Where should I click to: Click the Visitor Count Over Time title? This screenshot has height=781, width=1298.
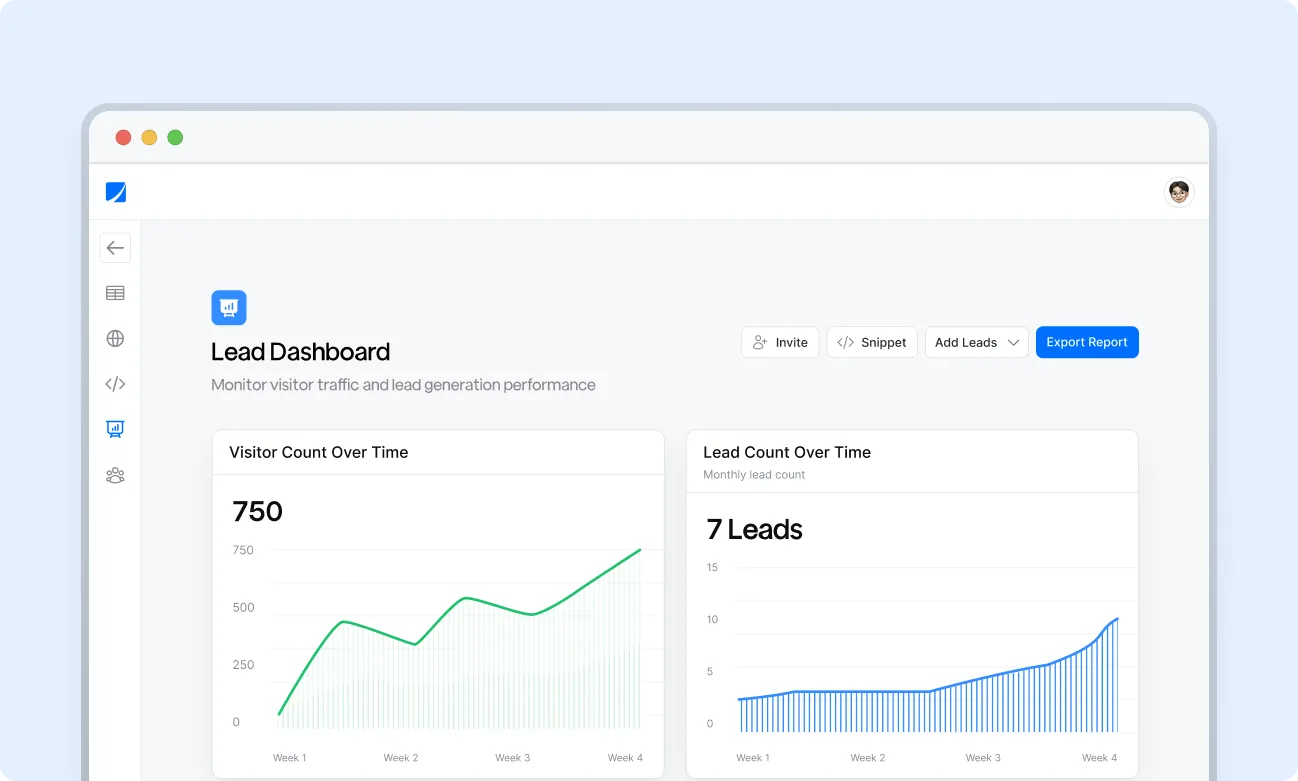[318, 452]
